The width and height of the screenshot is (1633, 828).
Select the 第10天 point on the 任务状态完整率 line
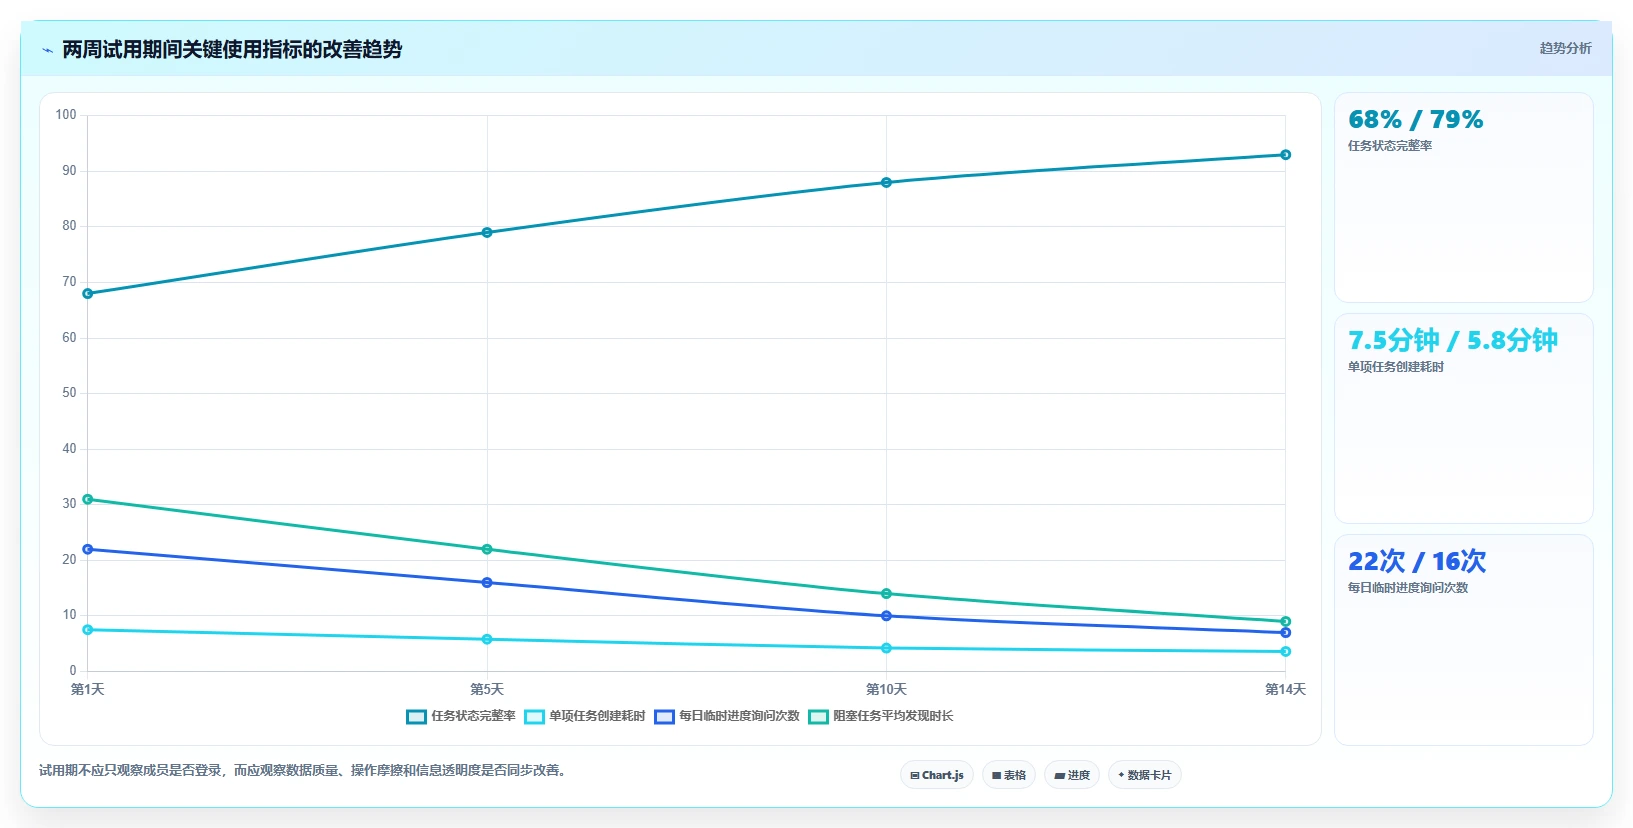click(886, 183)
